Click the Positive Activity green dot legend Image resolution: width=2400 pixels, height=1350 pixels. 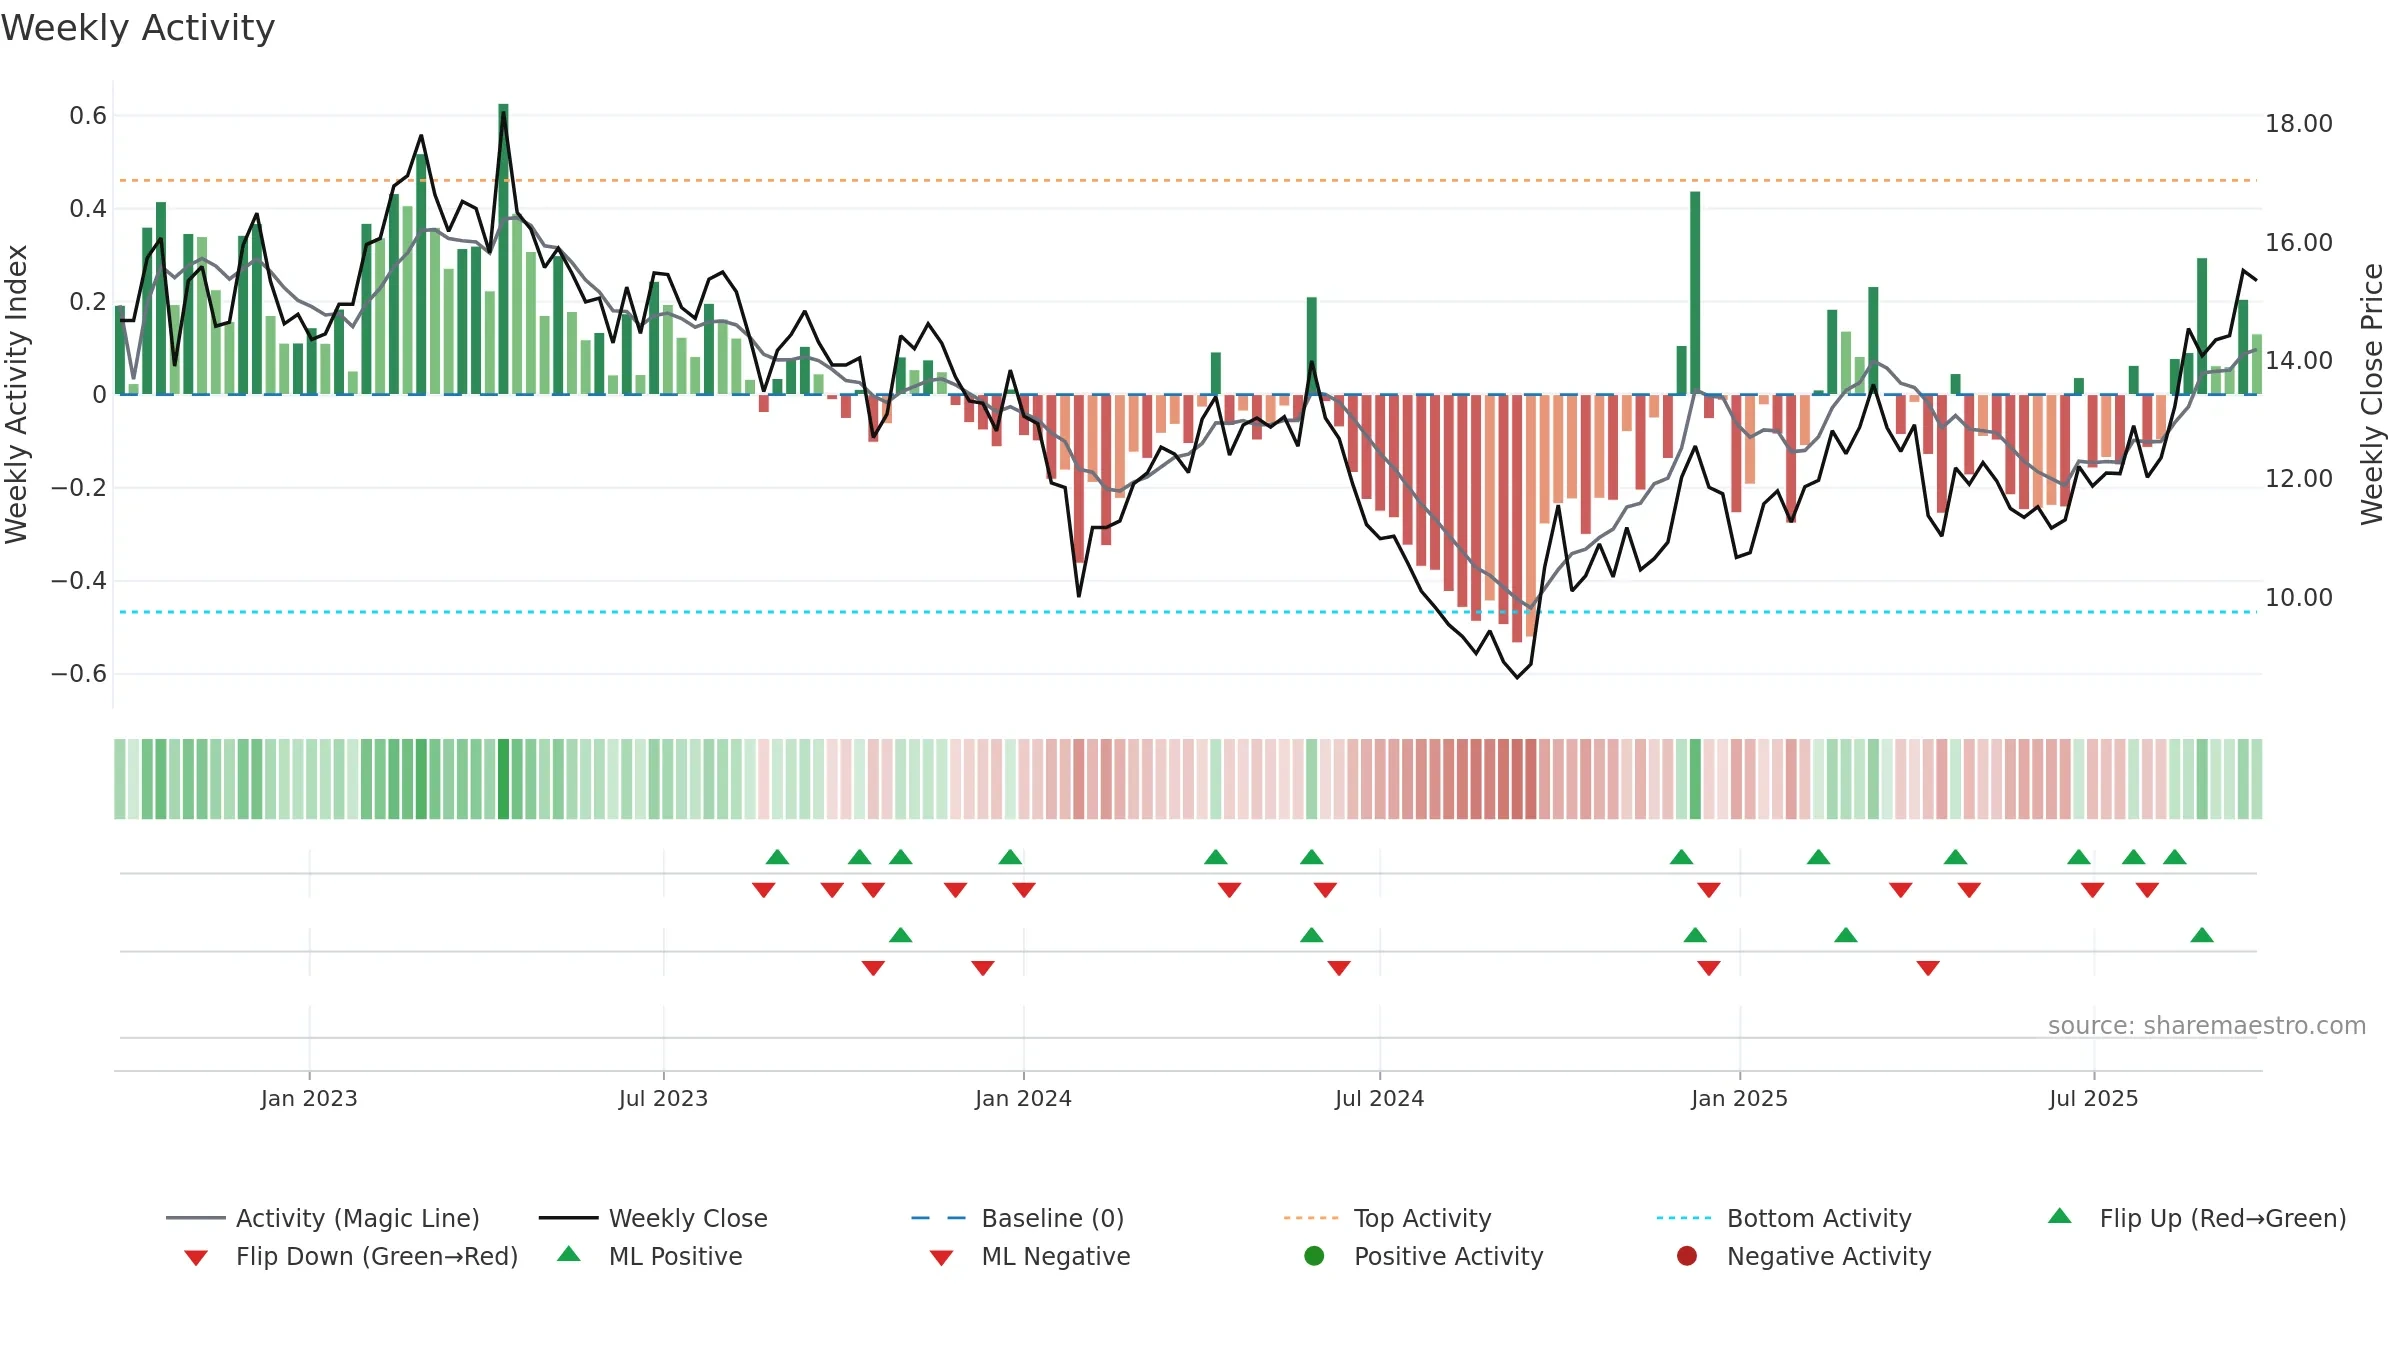(1315, 1256)
